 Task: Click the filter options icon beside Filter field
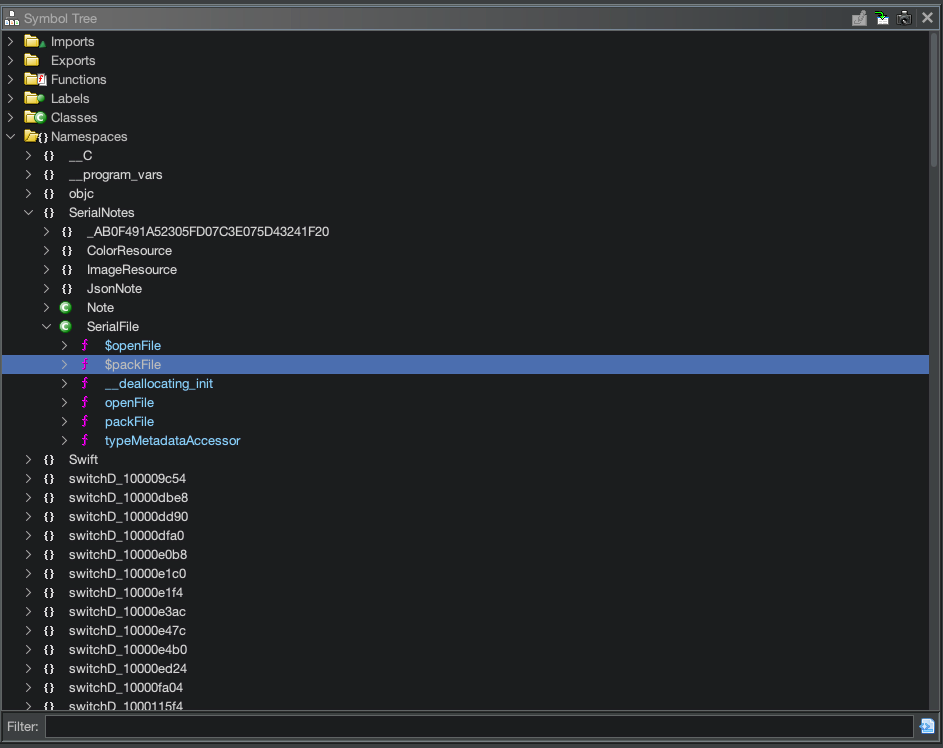(927, 726)
